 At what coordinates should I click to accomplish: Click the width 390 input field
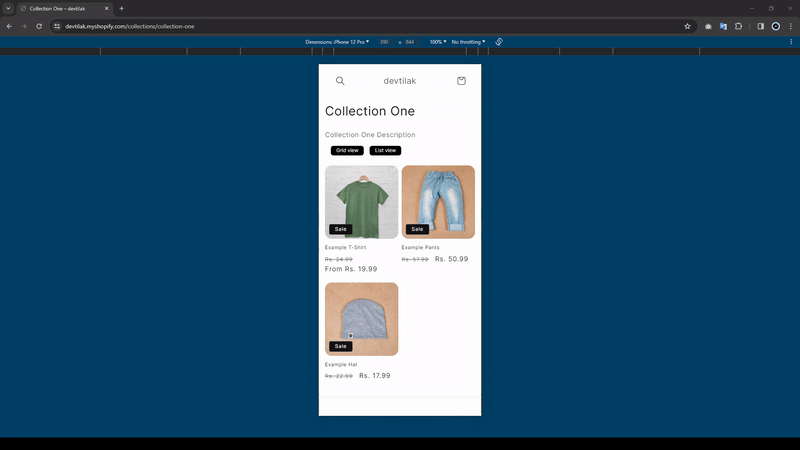click(x=384, y=42)
